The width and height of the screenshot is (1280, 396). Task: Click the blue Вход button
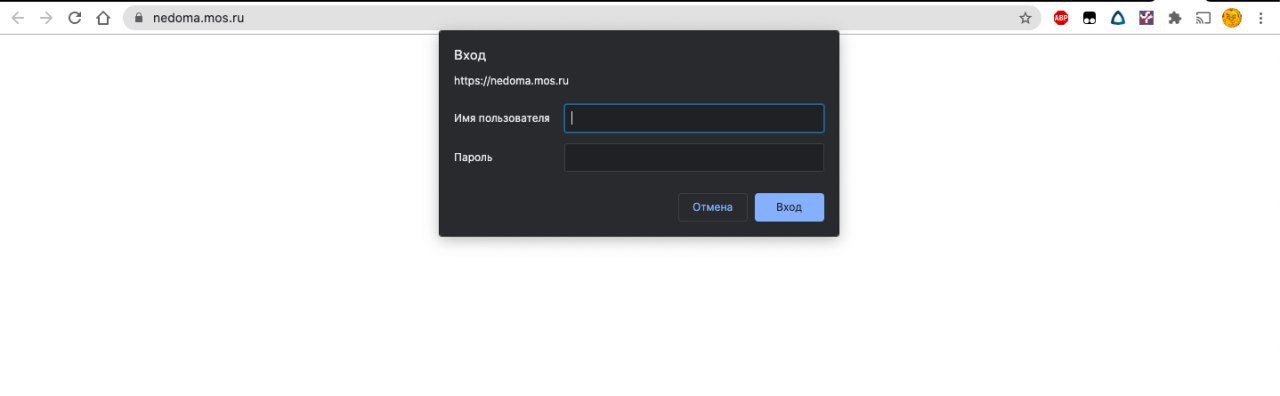coord(789,207)
